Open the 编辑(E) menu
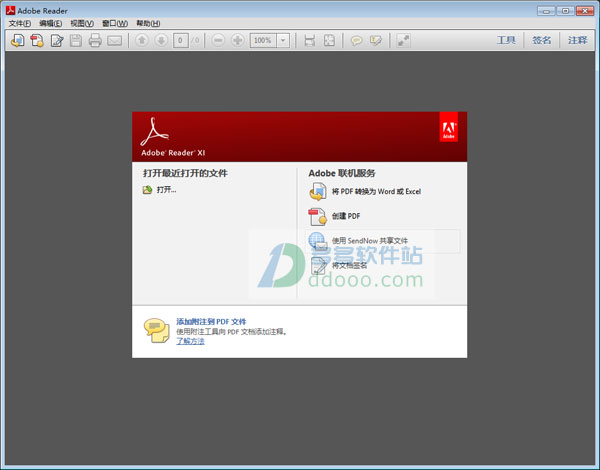The width and height of the screenshot is (600, 470). pyautogui.click(x=51, y=23)
